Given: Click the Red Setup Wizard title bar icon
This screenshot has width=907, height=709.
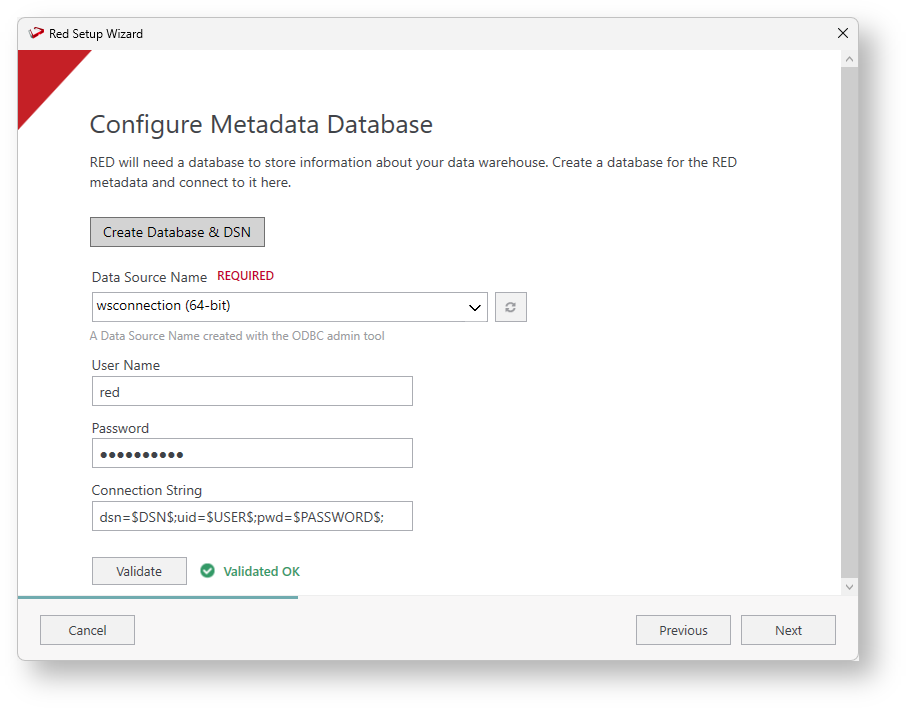Looking at the screenshot, I should pos(37,33).
